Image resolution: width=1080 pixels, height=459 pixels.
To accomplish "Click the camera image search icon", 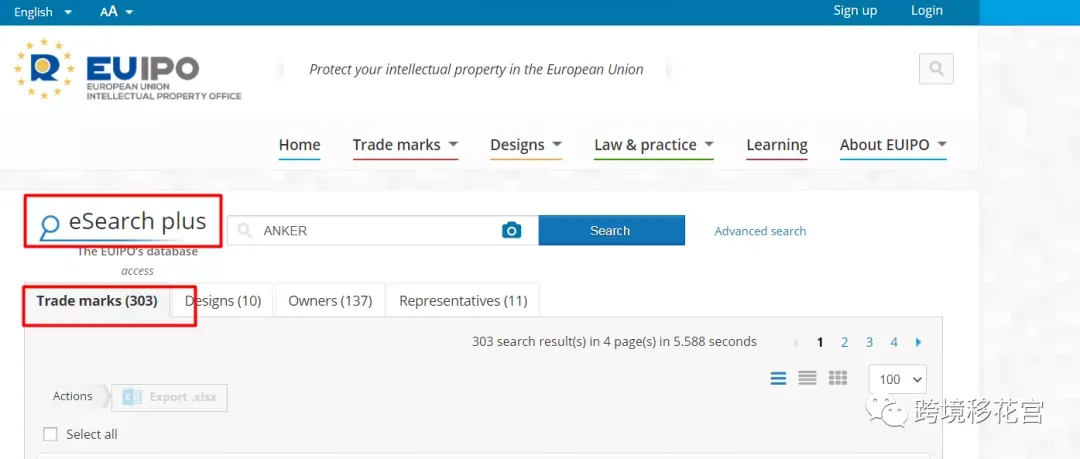I will point(511,230).
